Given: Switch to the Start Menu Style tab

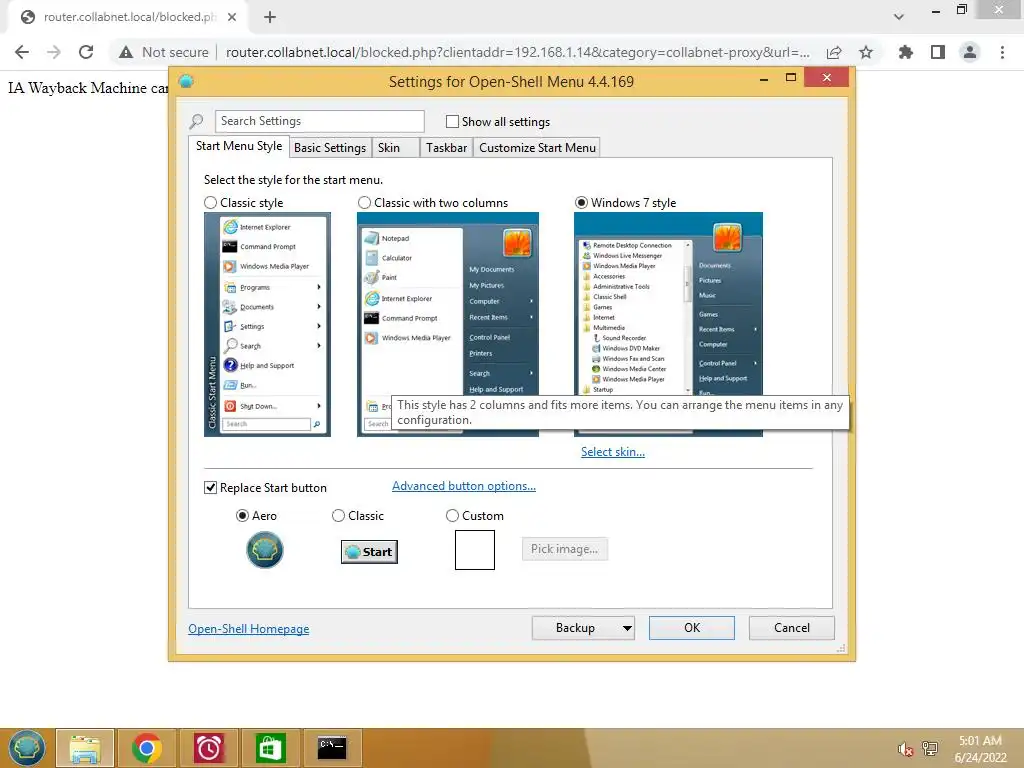Looking at the screenshot, I should click(x=239, y=146).
